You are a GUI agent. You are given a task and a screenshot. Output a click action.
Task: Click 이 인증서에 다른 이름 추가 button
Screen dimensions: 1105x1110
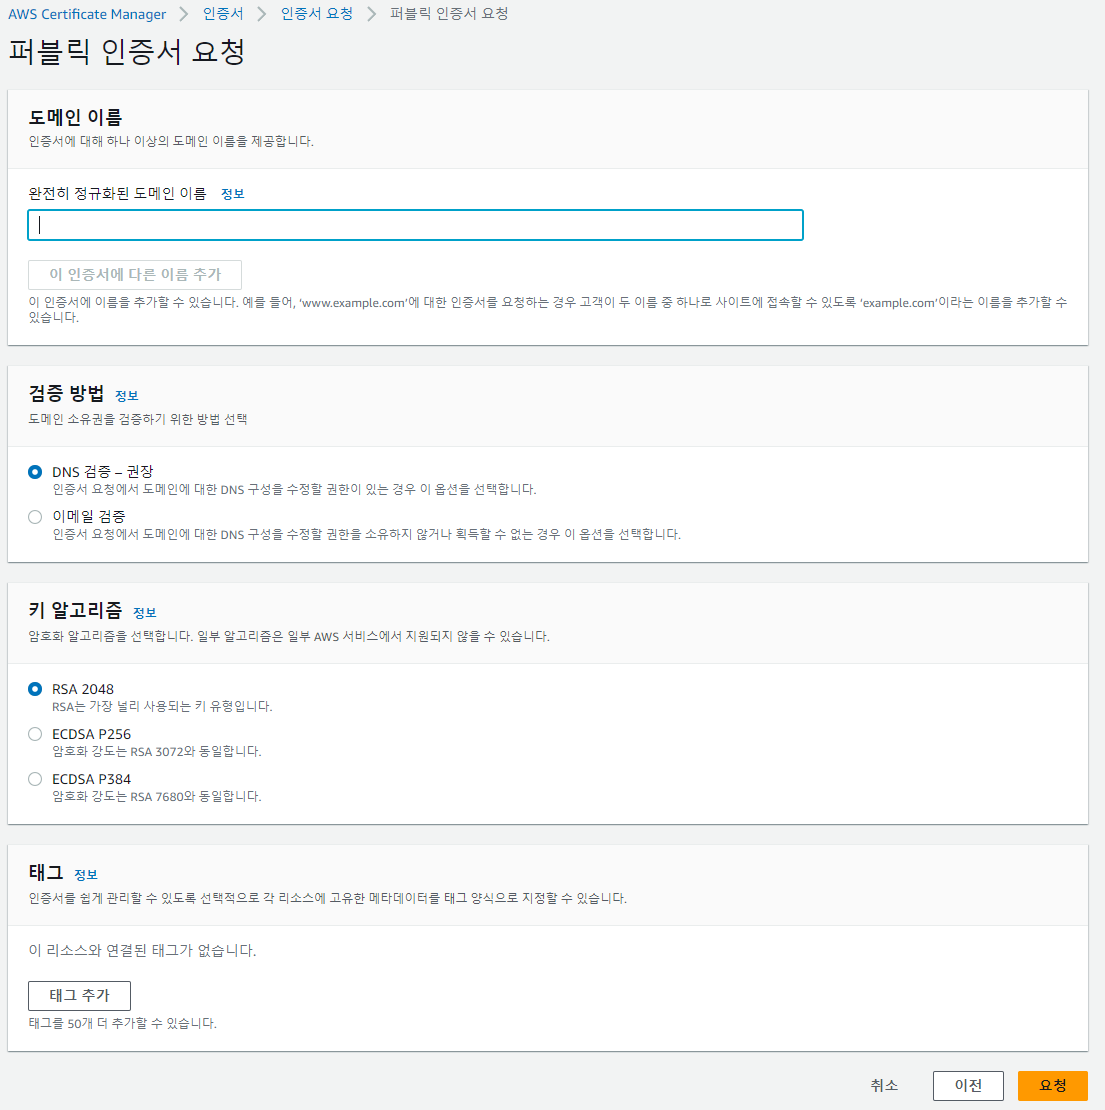[x=134, y=275]
